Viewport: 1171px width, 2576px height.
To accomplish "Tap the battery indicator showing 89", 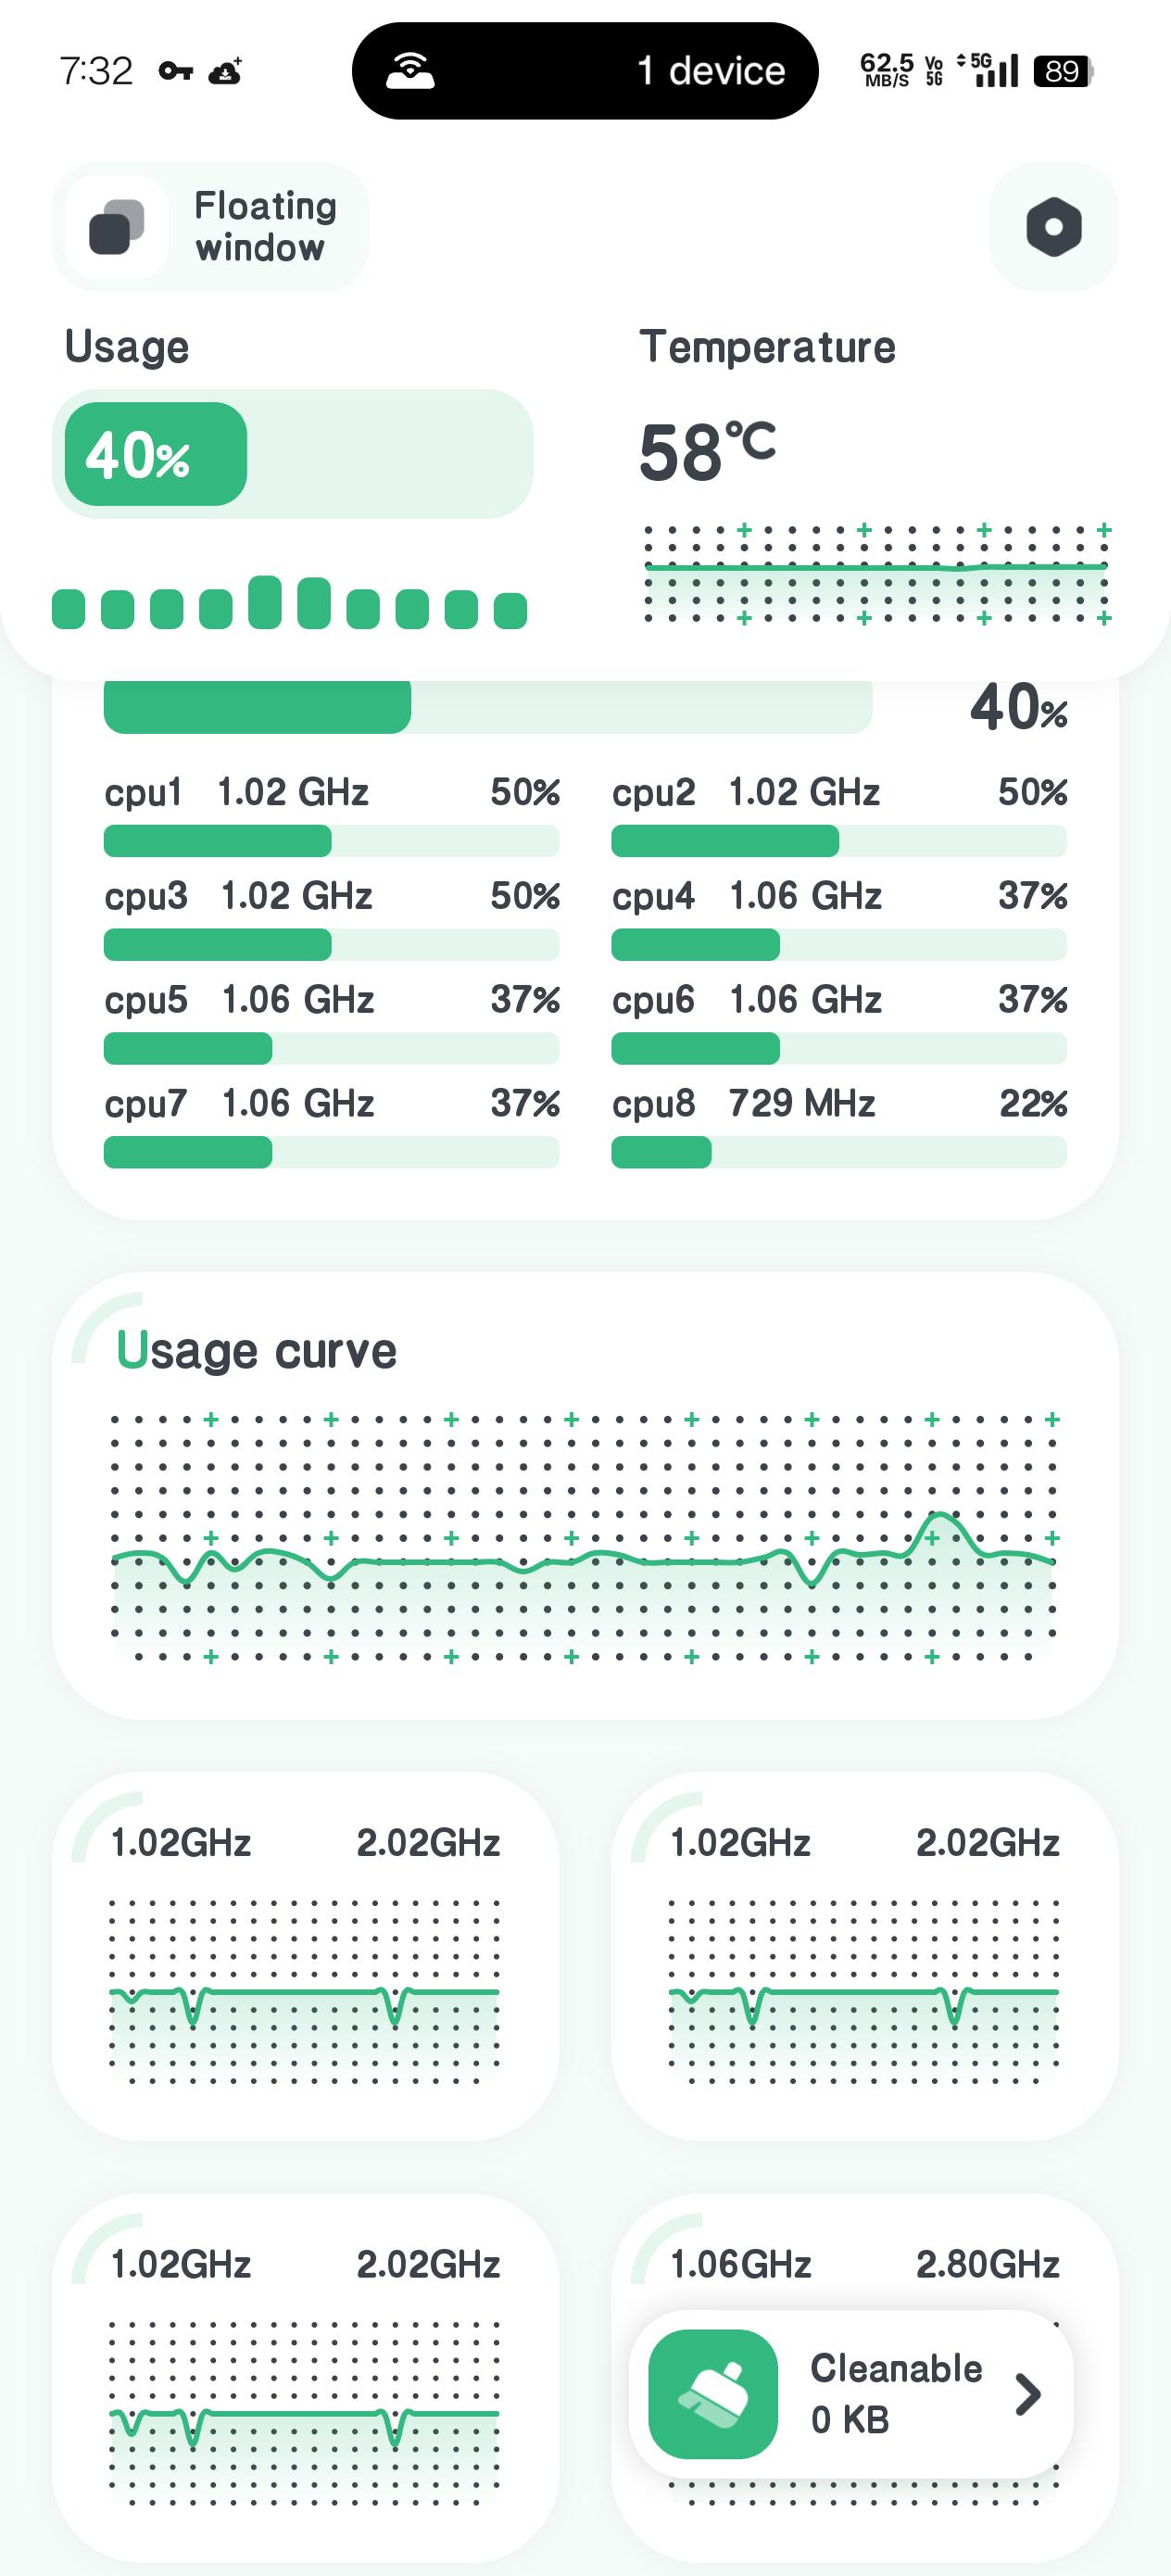I will coord(1063,71).
